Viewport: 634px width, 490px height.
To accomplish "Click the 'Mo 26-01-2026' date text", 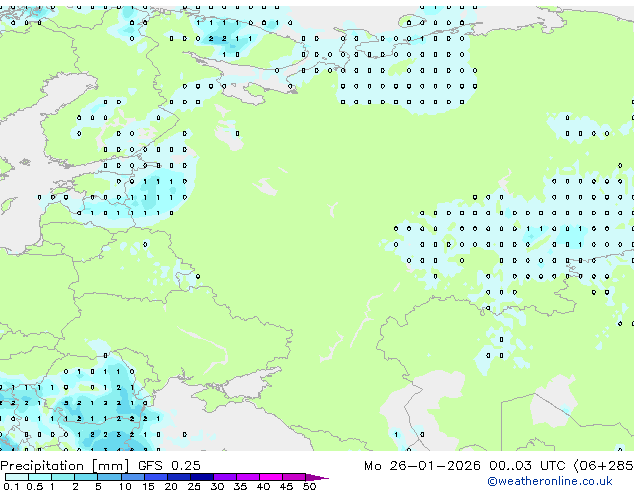I will coord(422,466).
